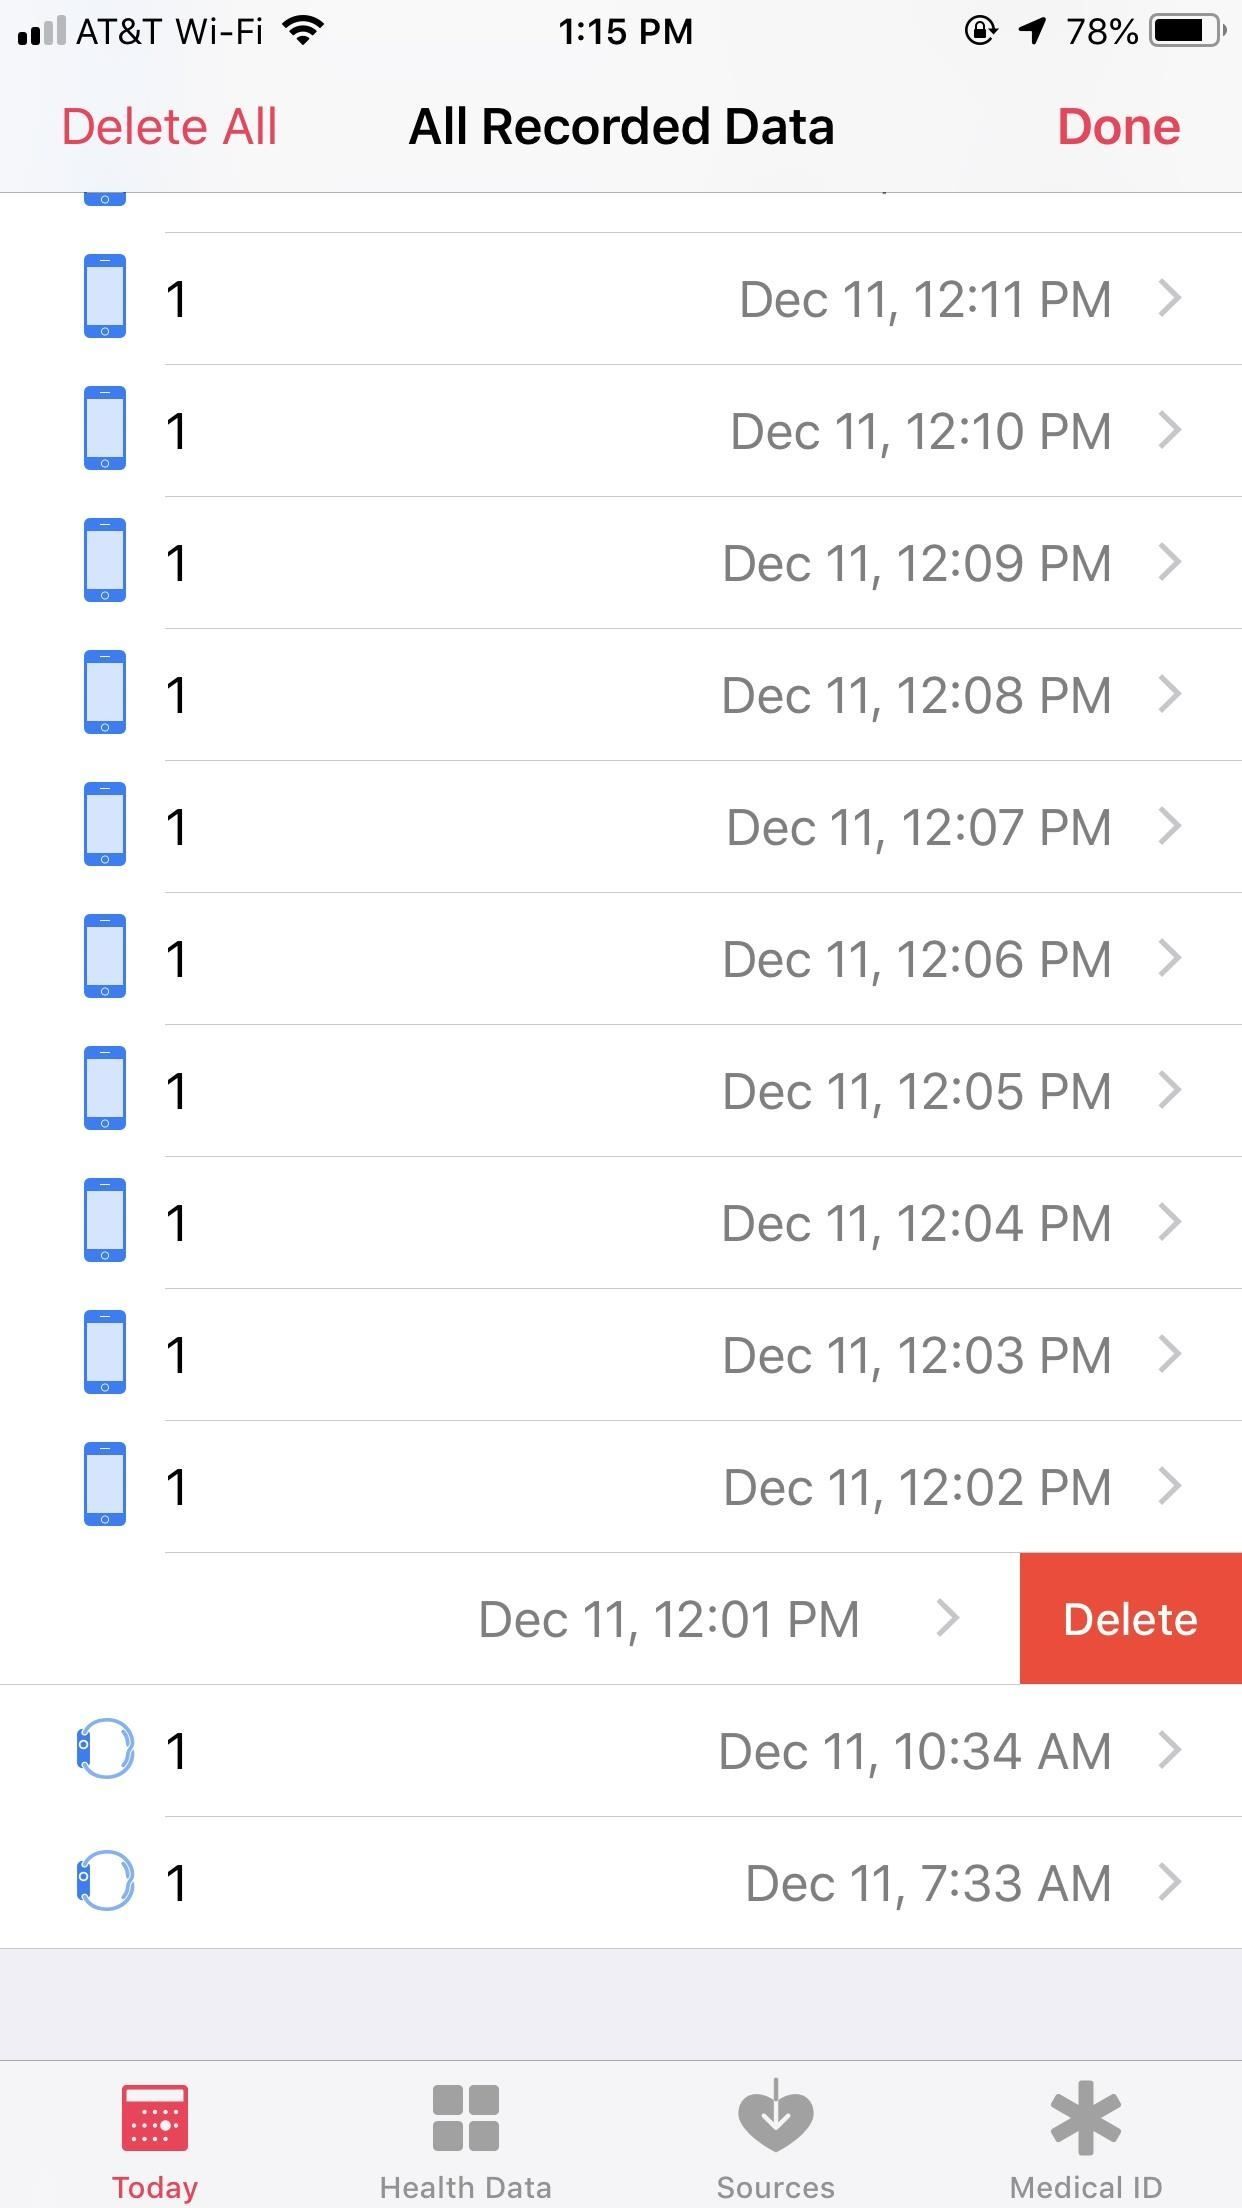Image resolution: width=1242 pixels, height=2208 pixels.
Task: Tap the iPhone icon beside 12:06 PM entry
Action: 105,957
